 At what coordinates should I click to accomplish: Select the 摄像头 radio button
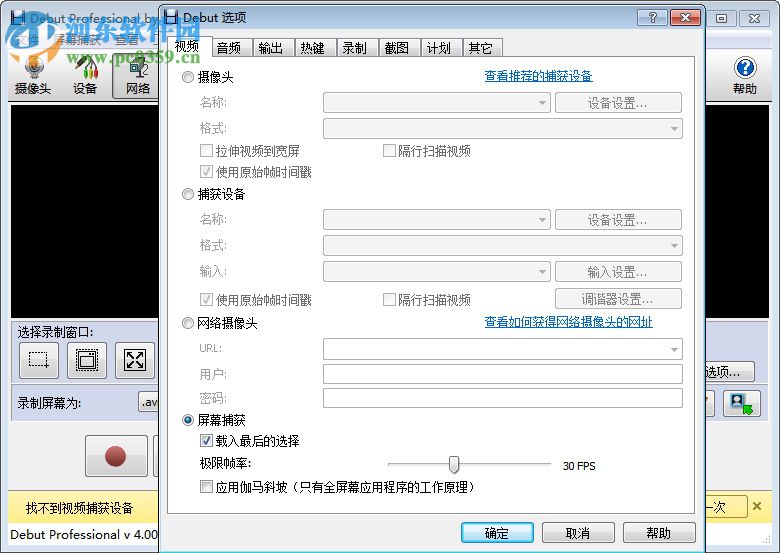pos(188,77)
